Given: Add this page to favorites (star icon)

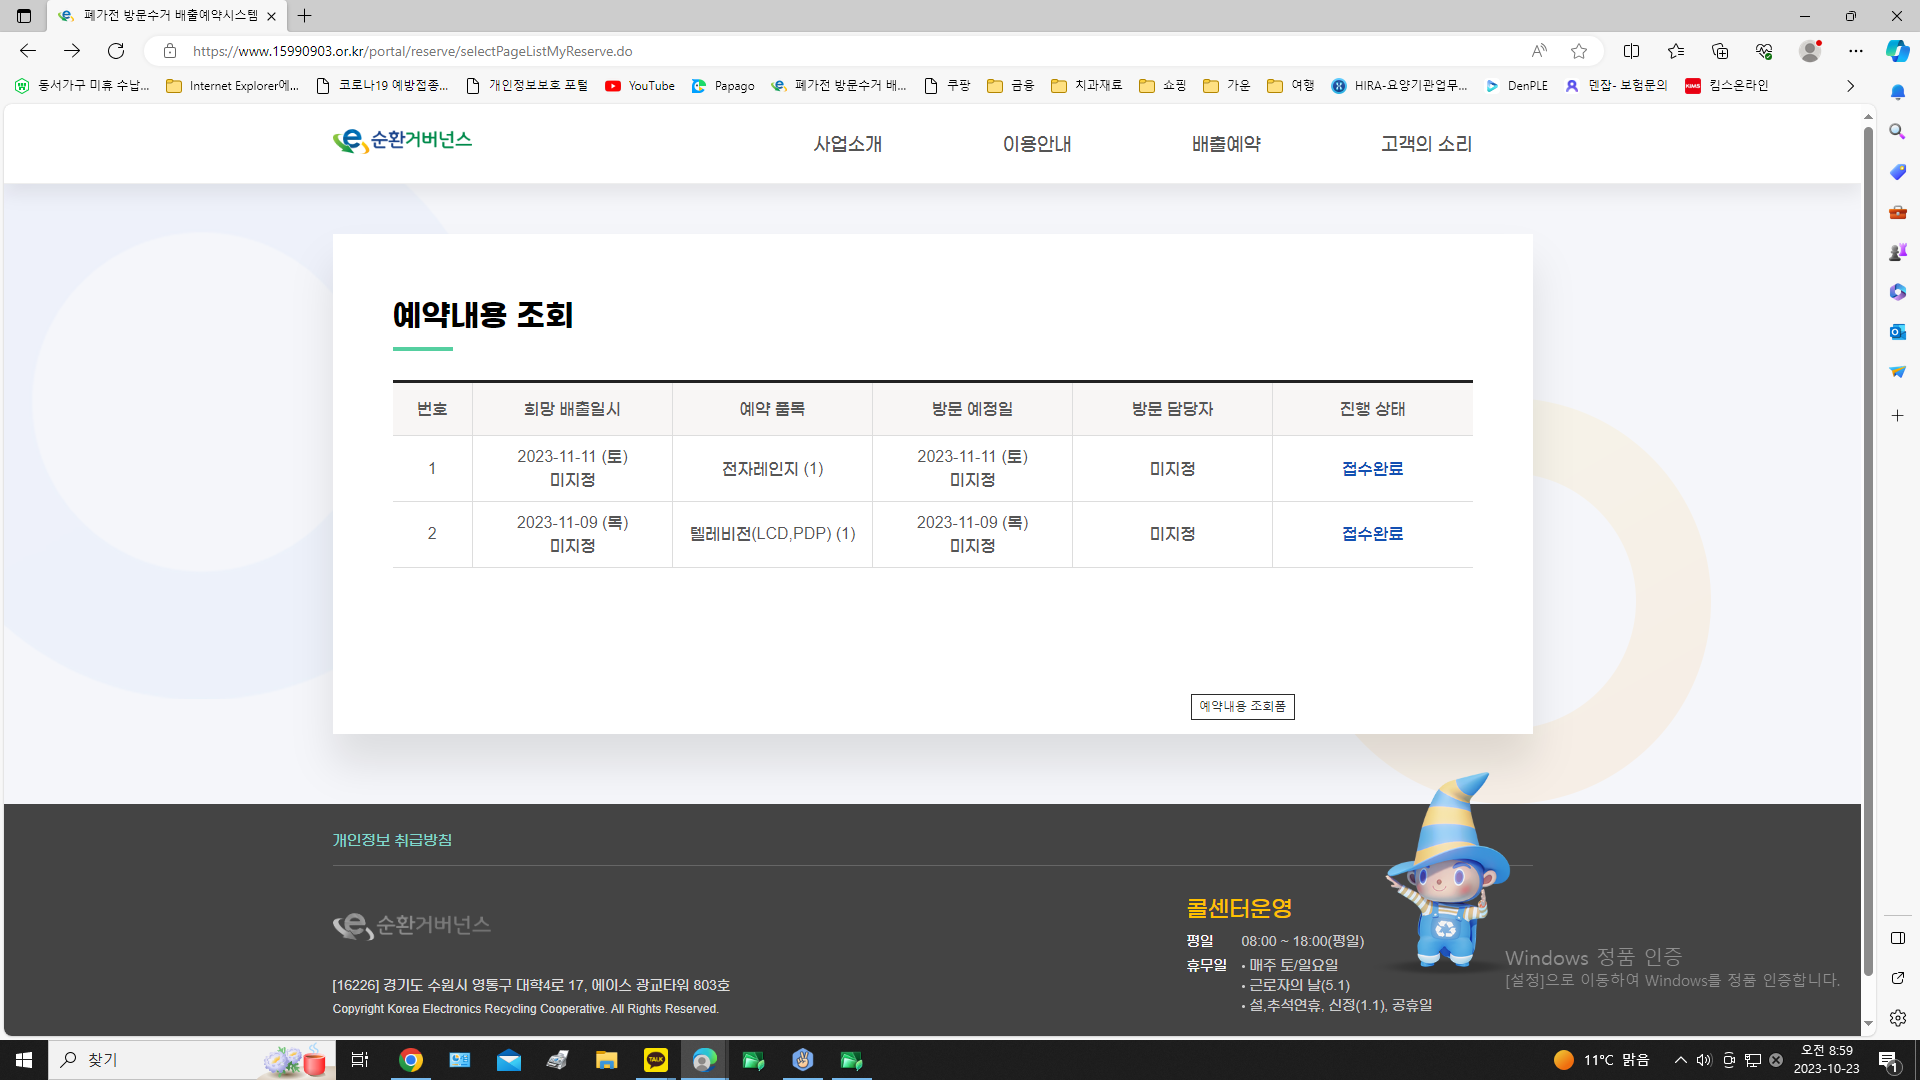Looking at the screenshot, I should click(1579, 51).
